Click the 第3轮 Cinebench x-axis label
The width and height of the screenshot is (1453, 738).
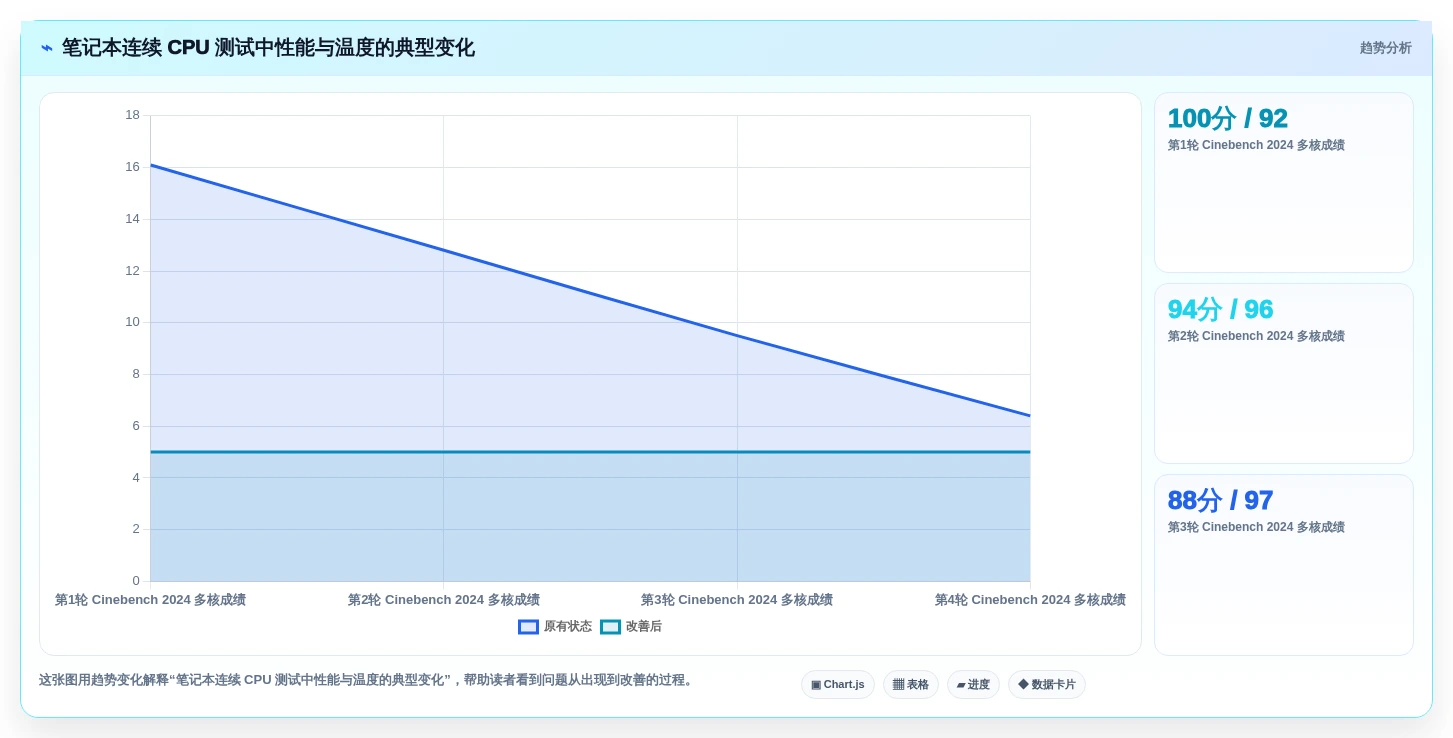(737, 600)
